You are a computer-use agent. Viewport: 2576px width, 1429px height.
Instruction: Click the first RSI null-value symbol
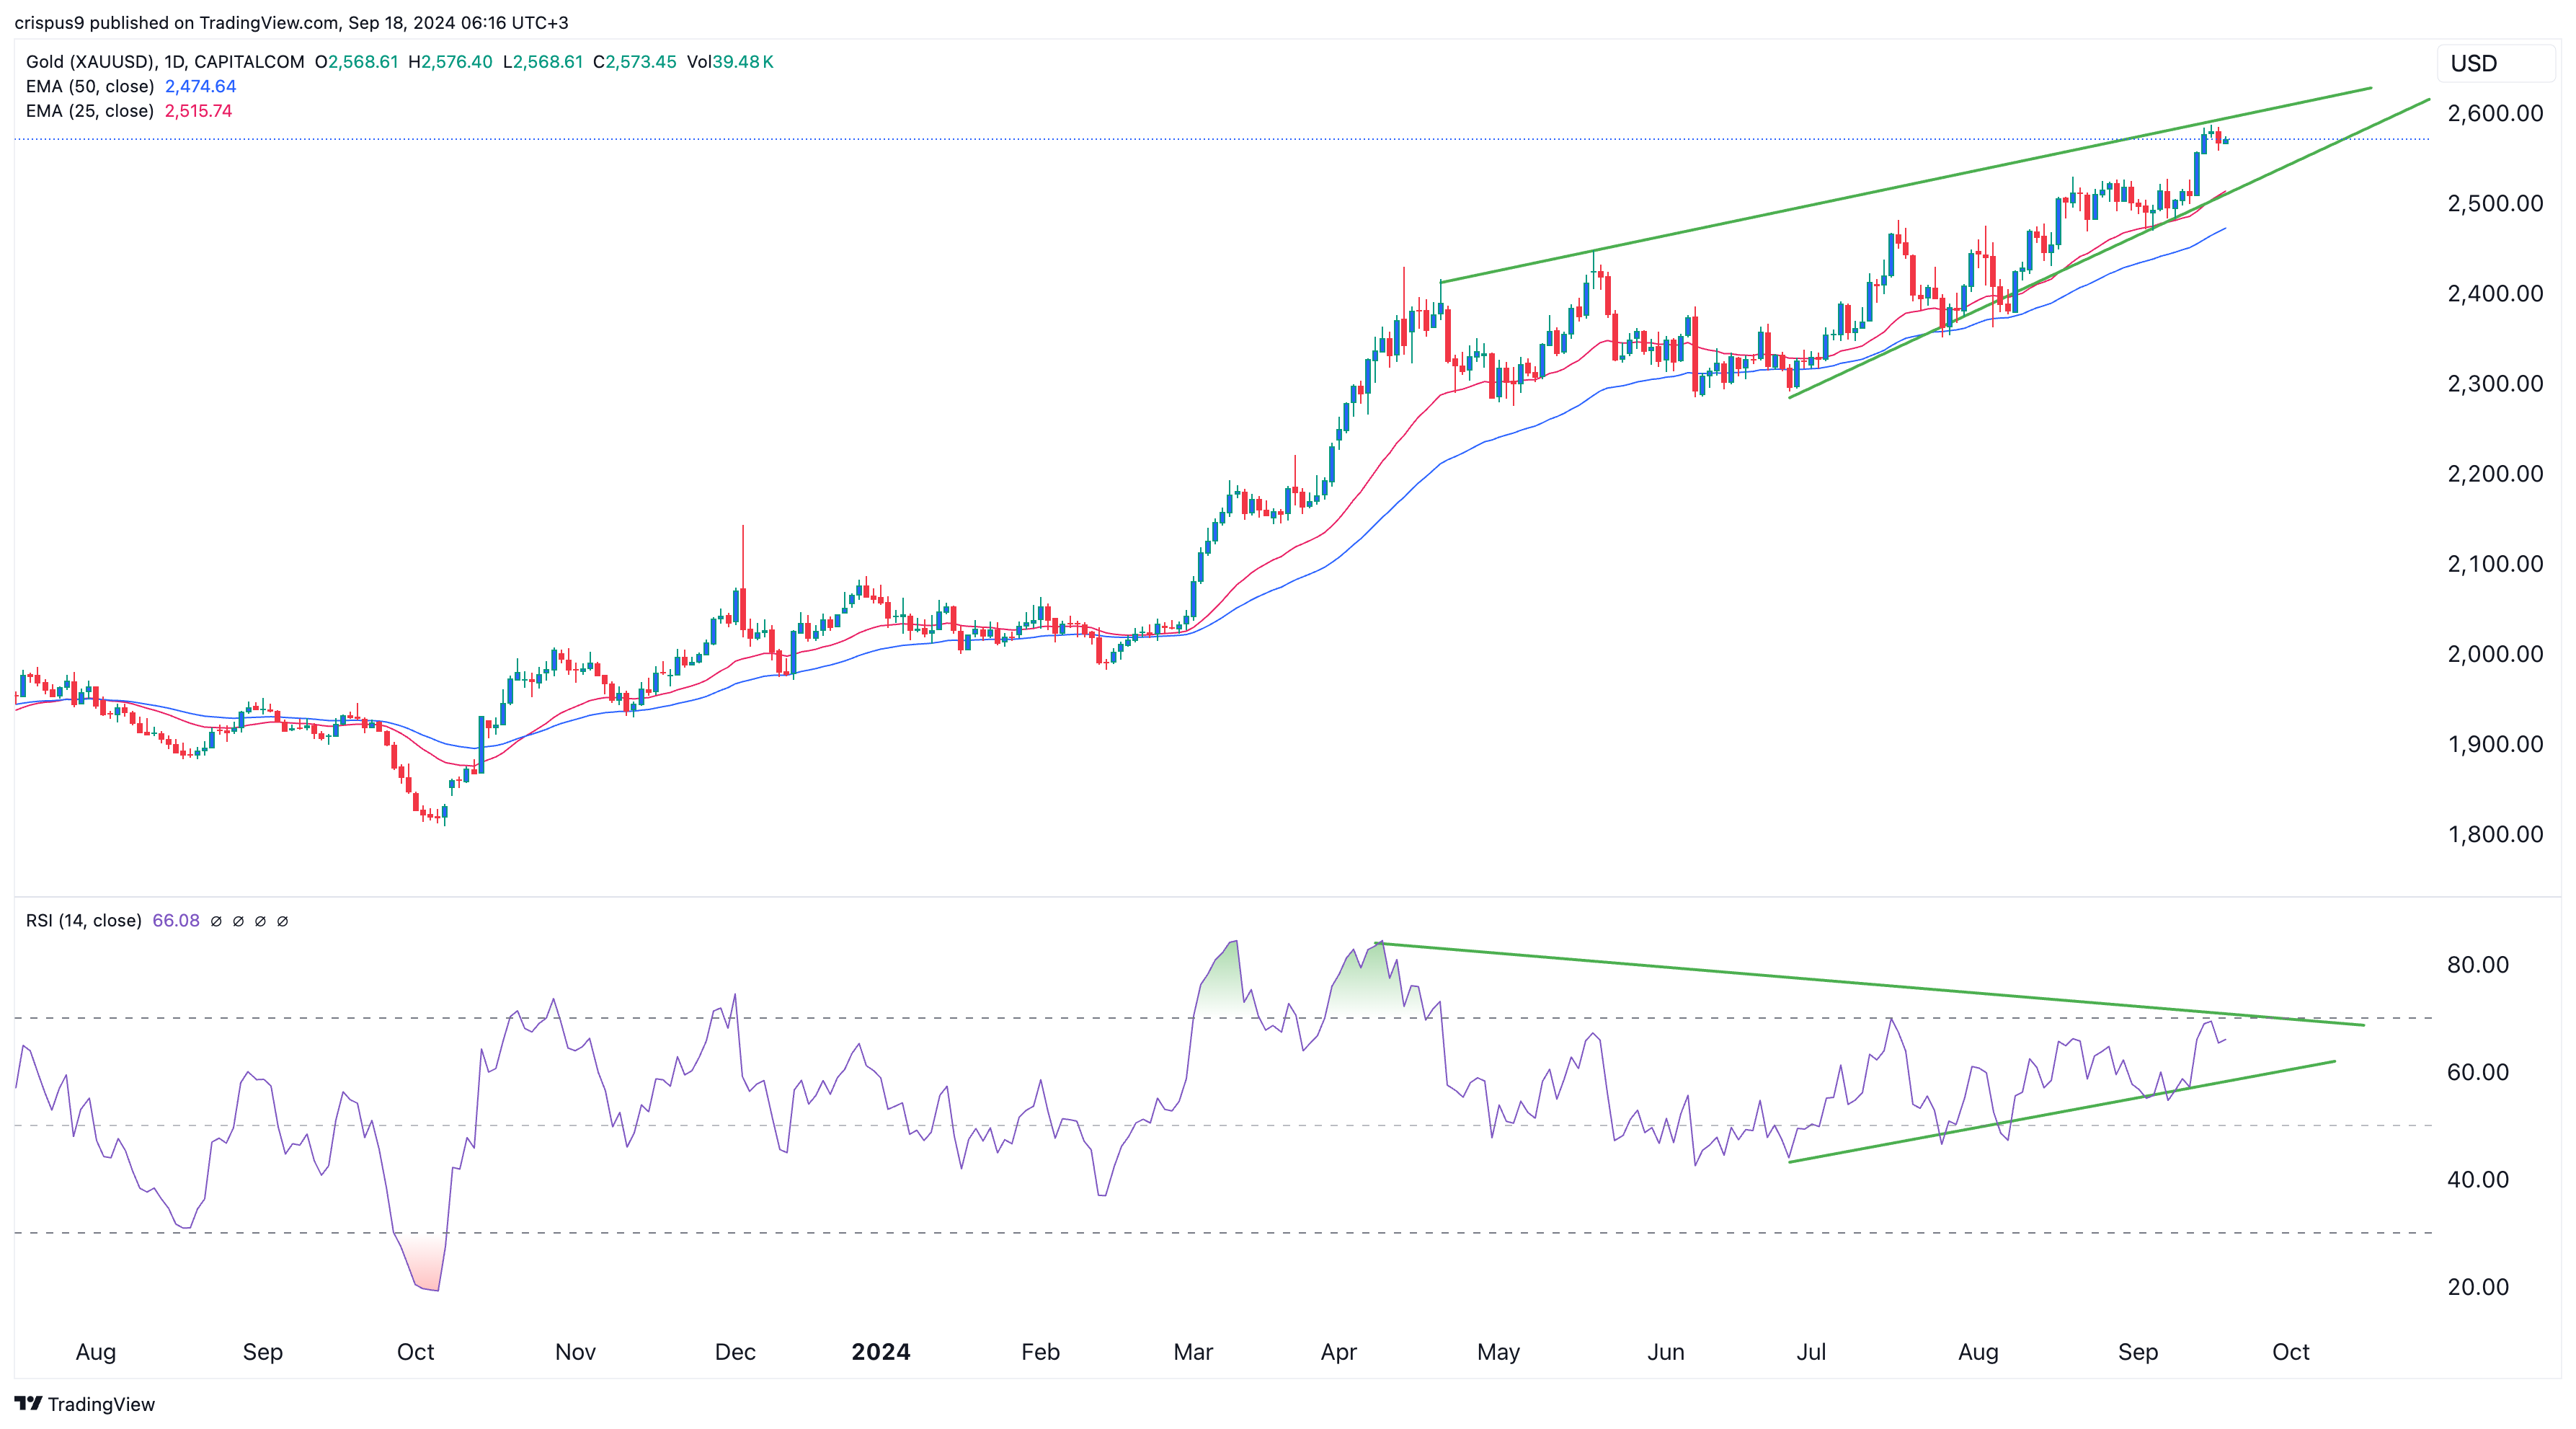[x=216, y=921]
